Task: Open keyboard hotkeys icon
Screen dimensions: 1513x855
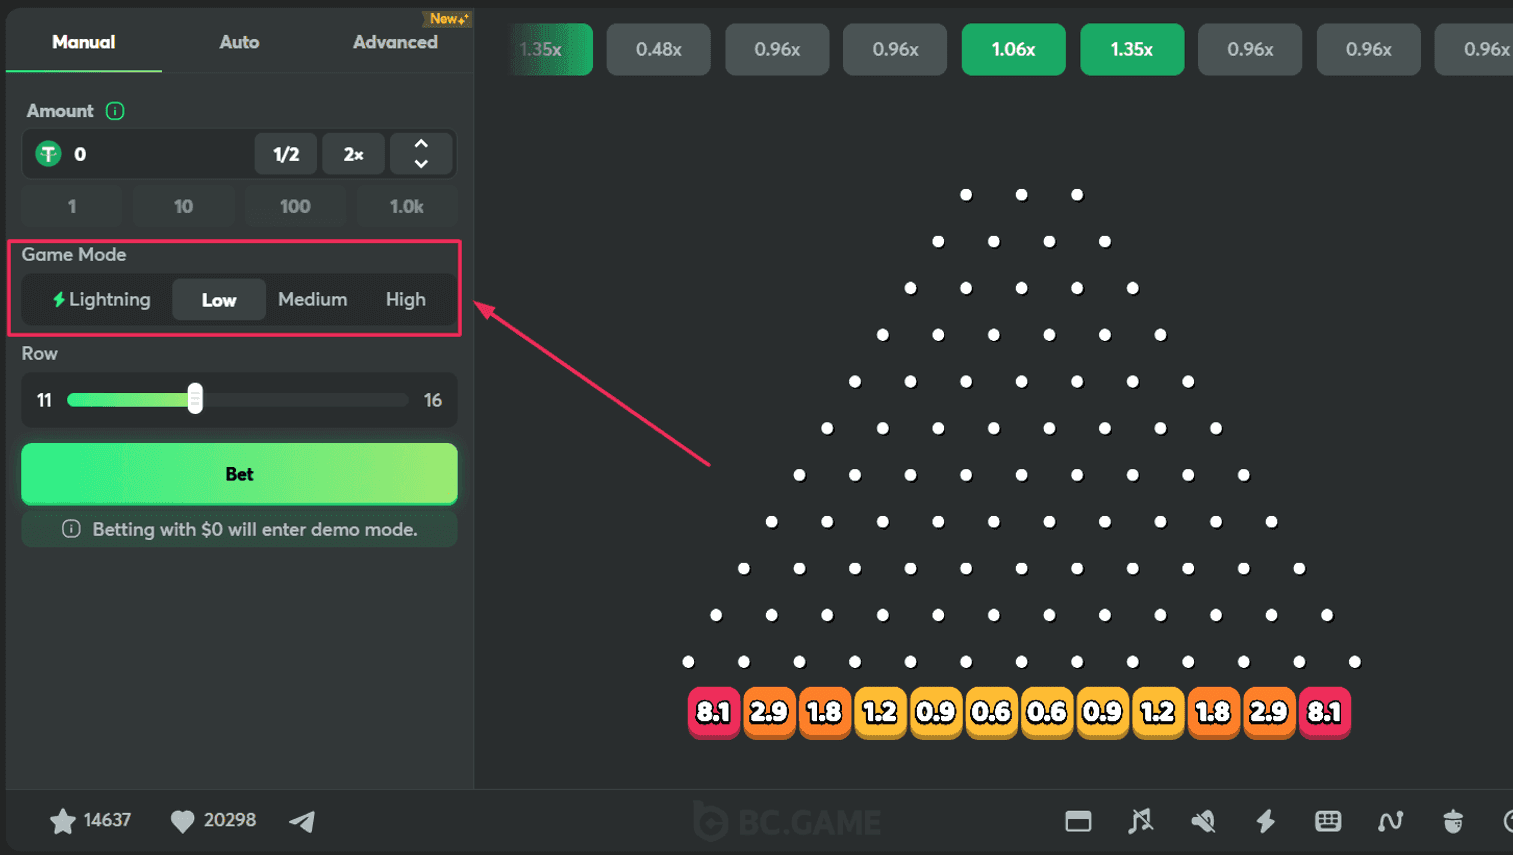Action: [1328, 821]
